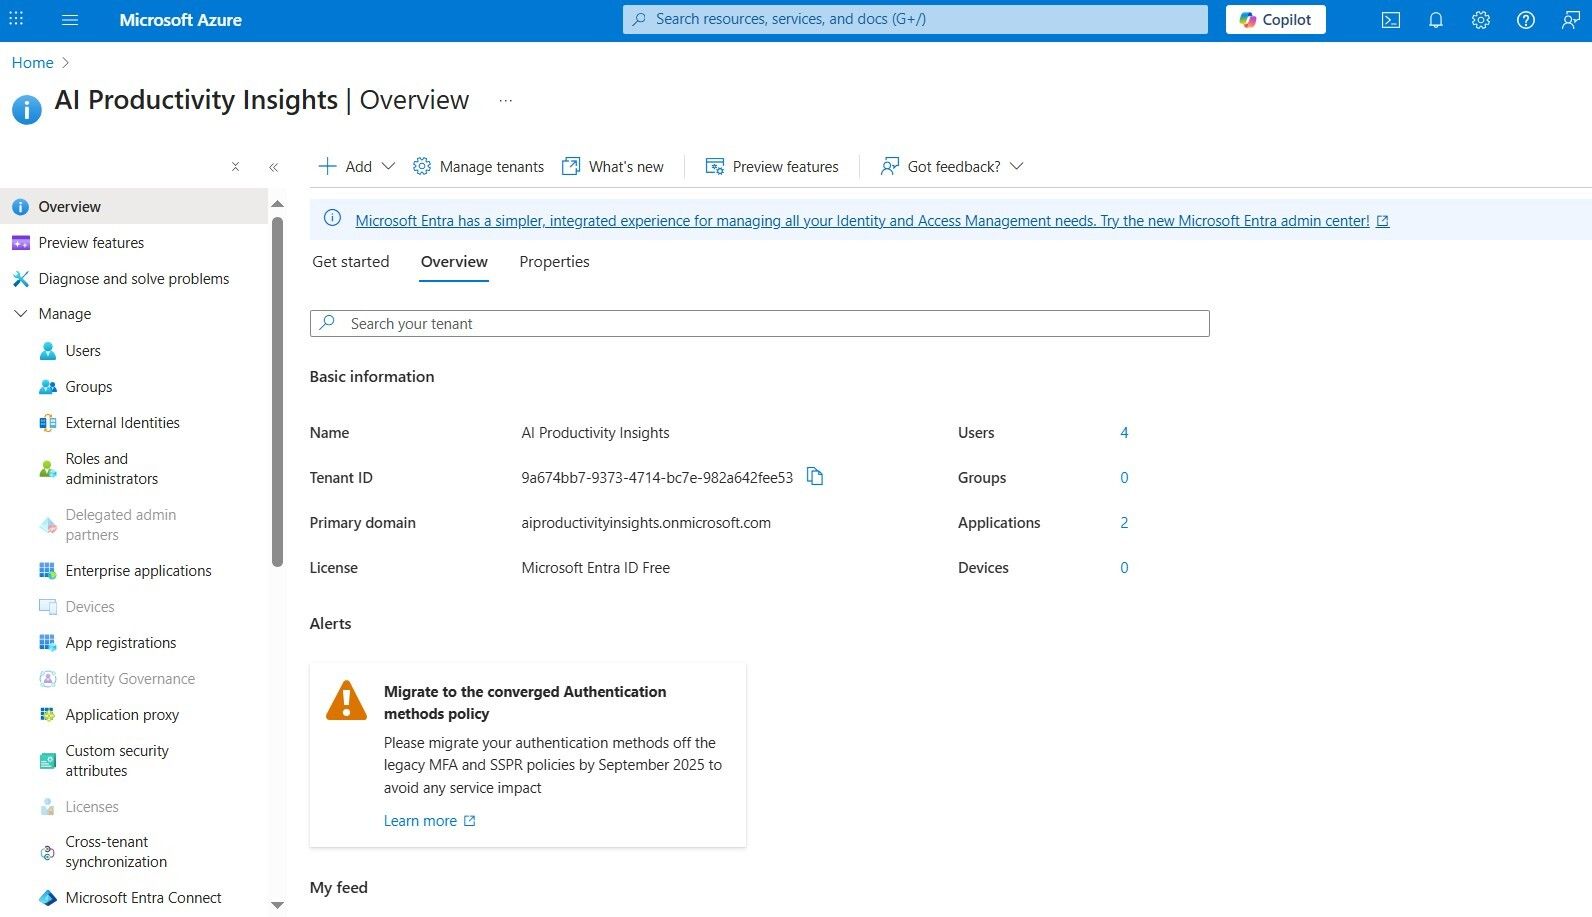This screenshot has height=917, width=1592.
Task: Open the Groups count link showing 0
Action: pos(1124,478)
